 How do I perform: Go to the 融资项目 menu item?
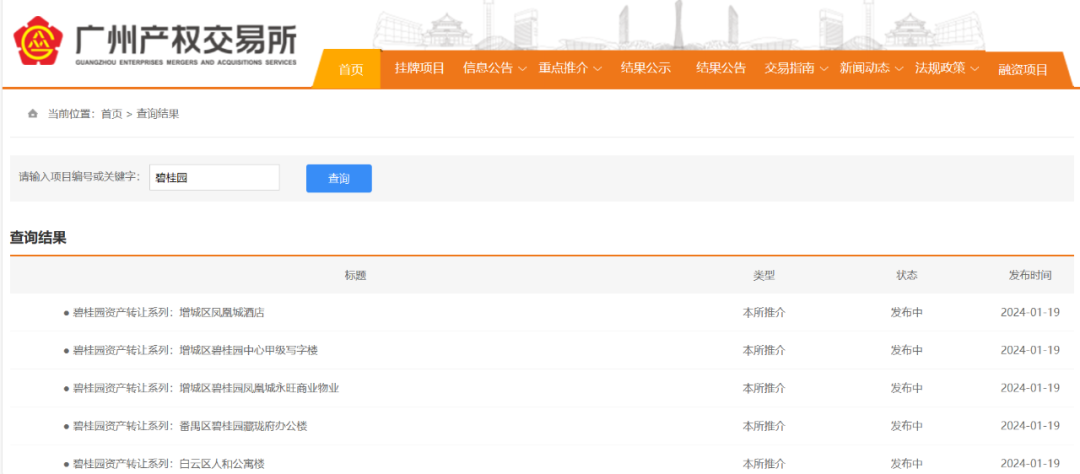tap(1023, 70)
